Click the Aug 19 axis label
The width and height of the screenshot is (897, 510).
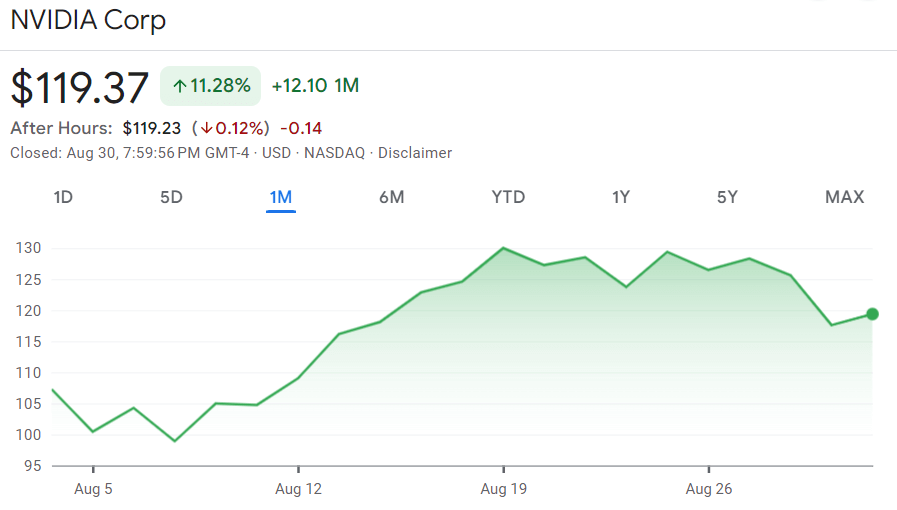503,489
